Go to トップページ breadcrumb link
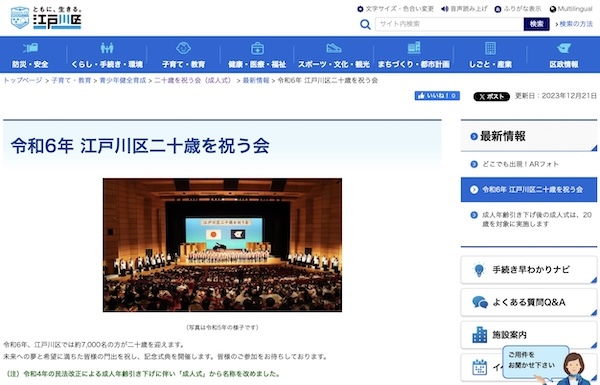This screenshot has height=385, width=600. (x=23, y=80)
